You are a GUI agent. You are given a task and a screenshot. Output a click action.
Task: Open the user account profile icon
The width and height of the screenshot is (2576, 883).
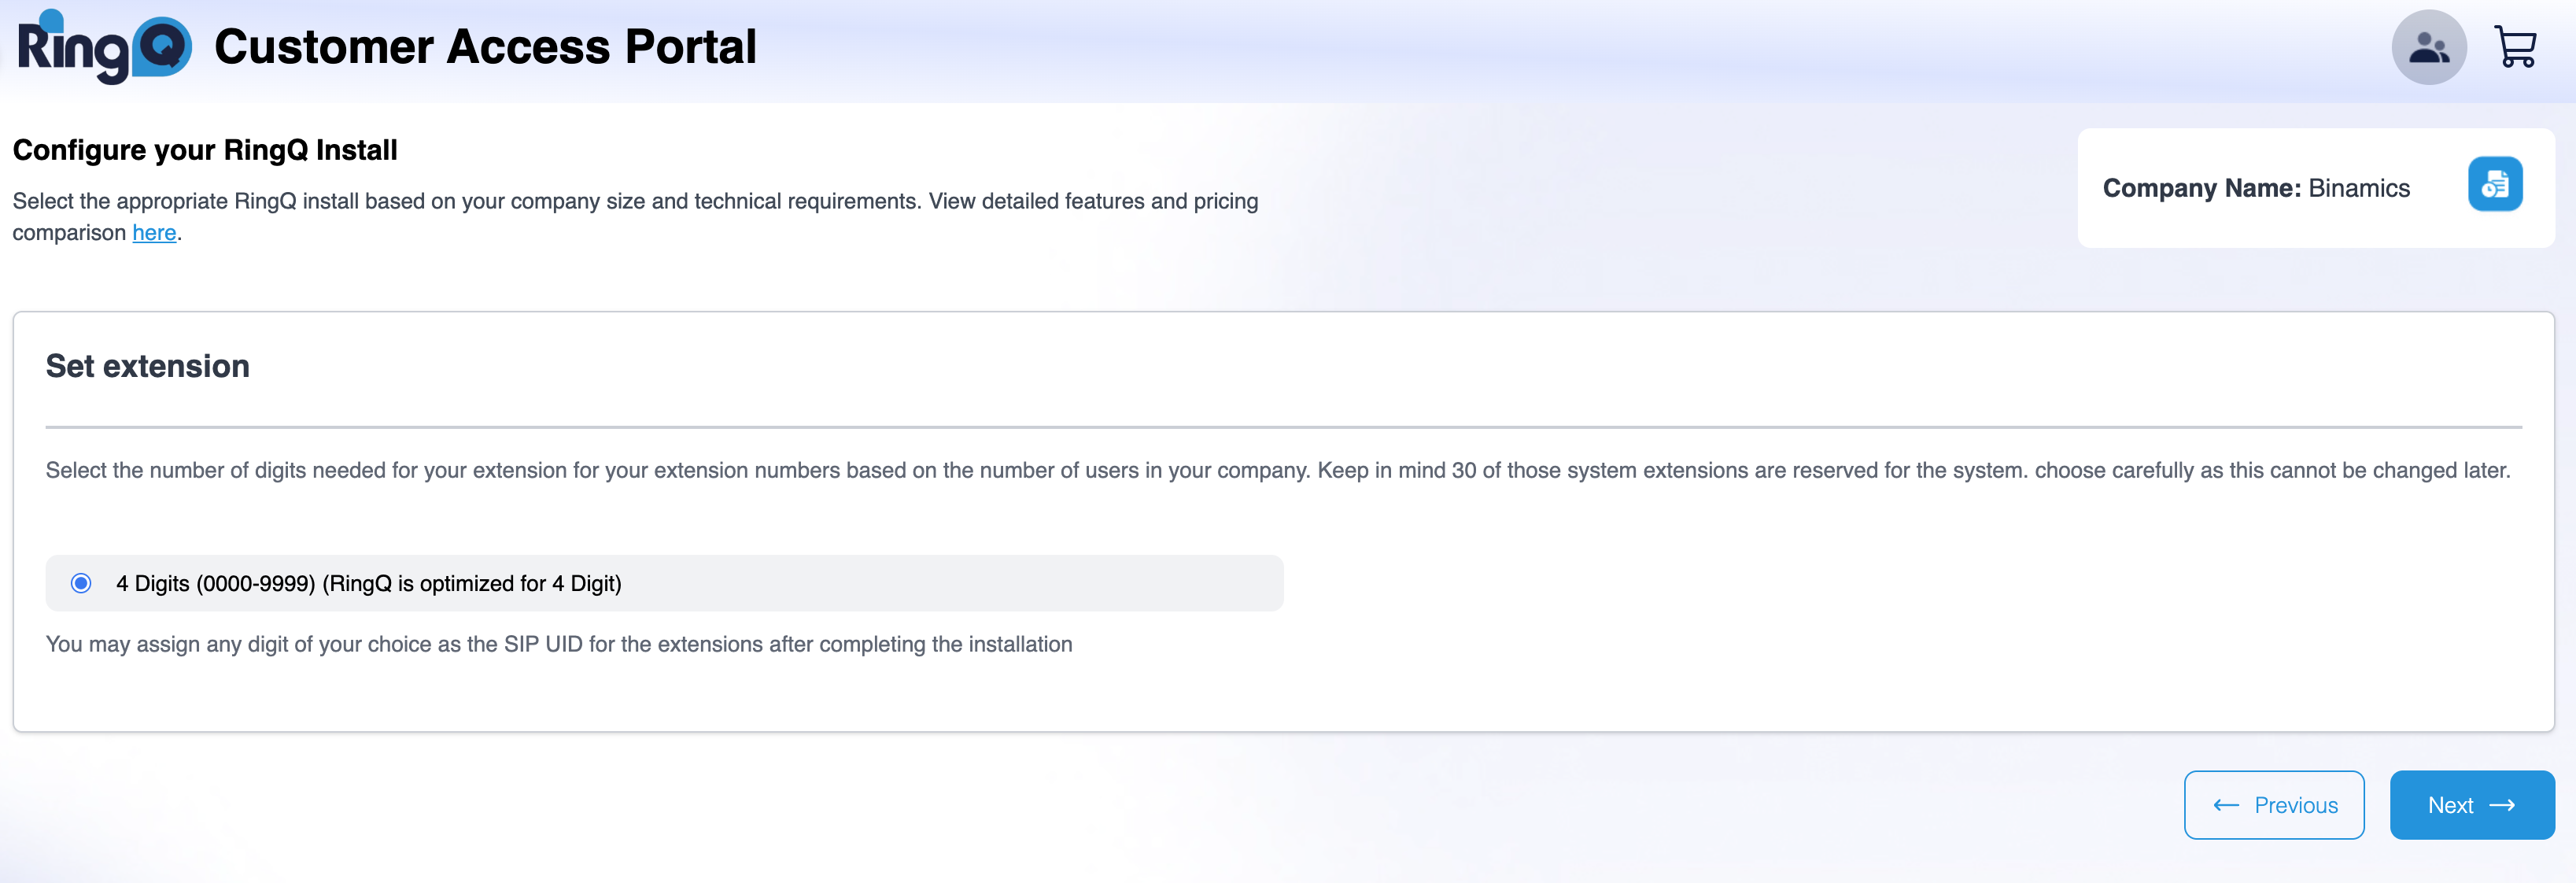(2428, 47)
